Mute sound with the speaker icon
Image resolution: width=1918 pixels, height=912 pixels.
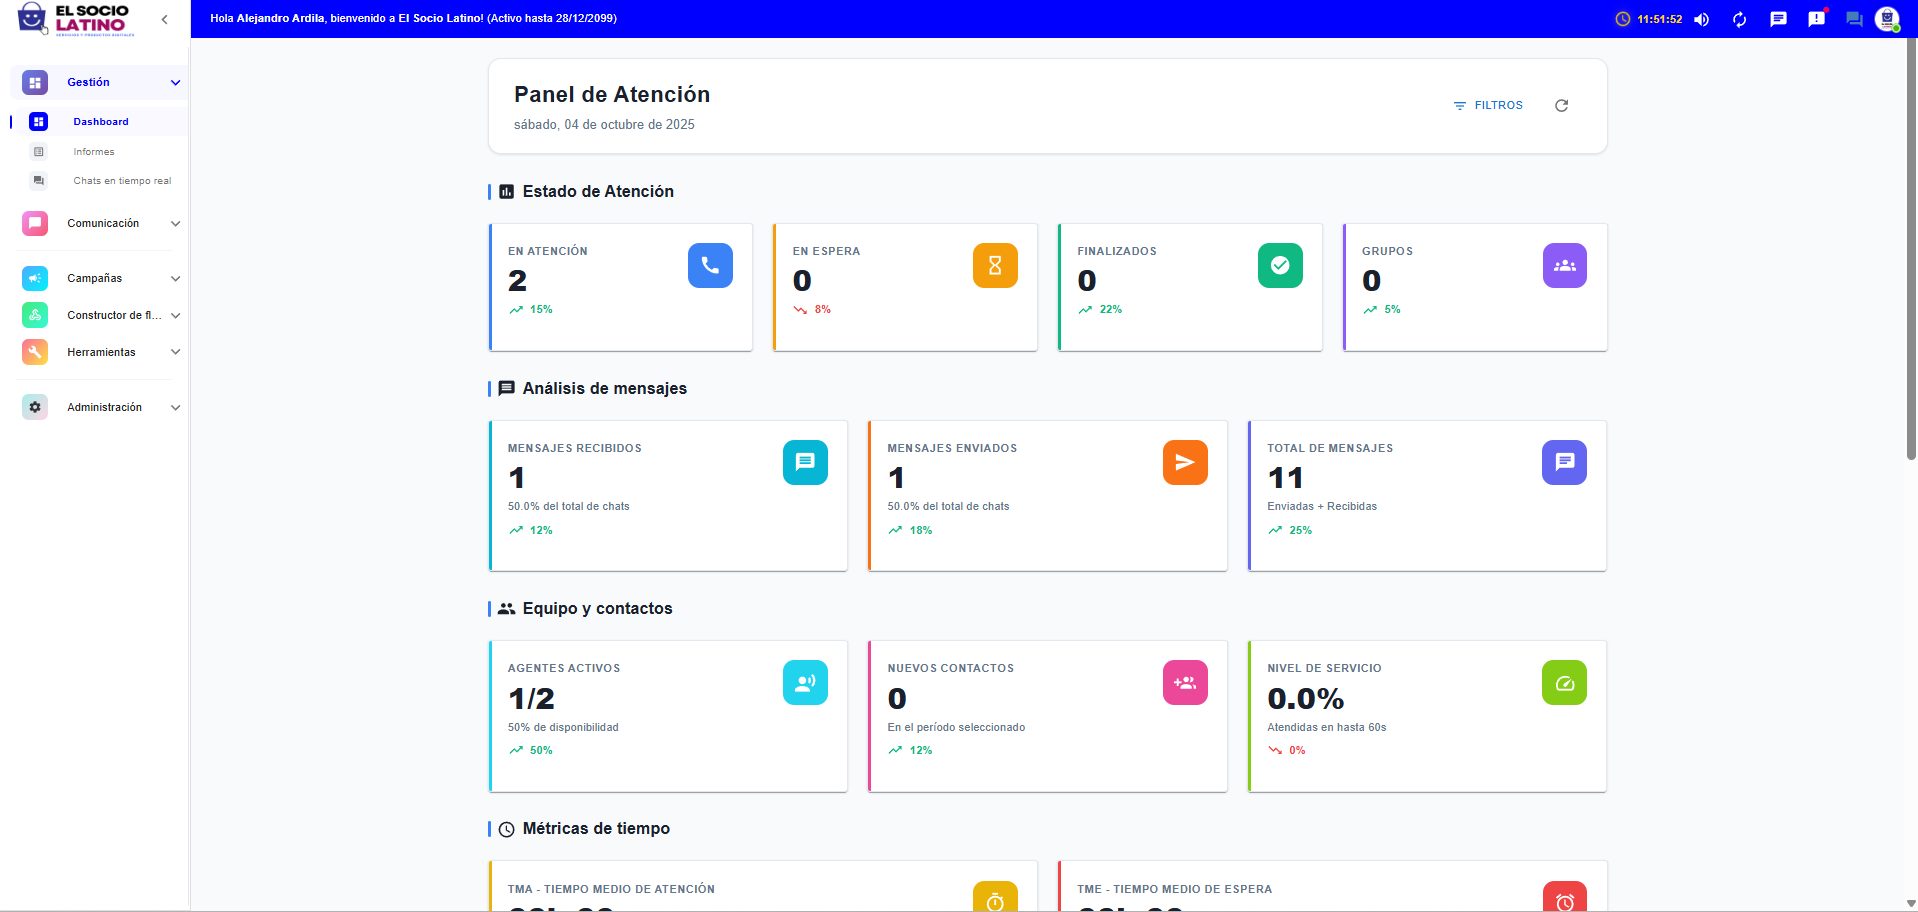tap(1701, 19)
